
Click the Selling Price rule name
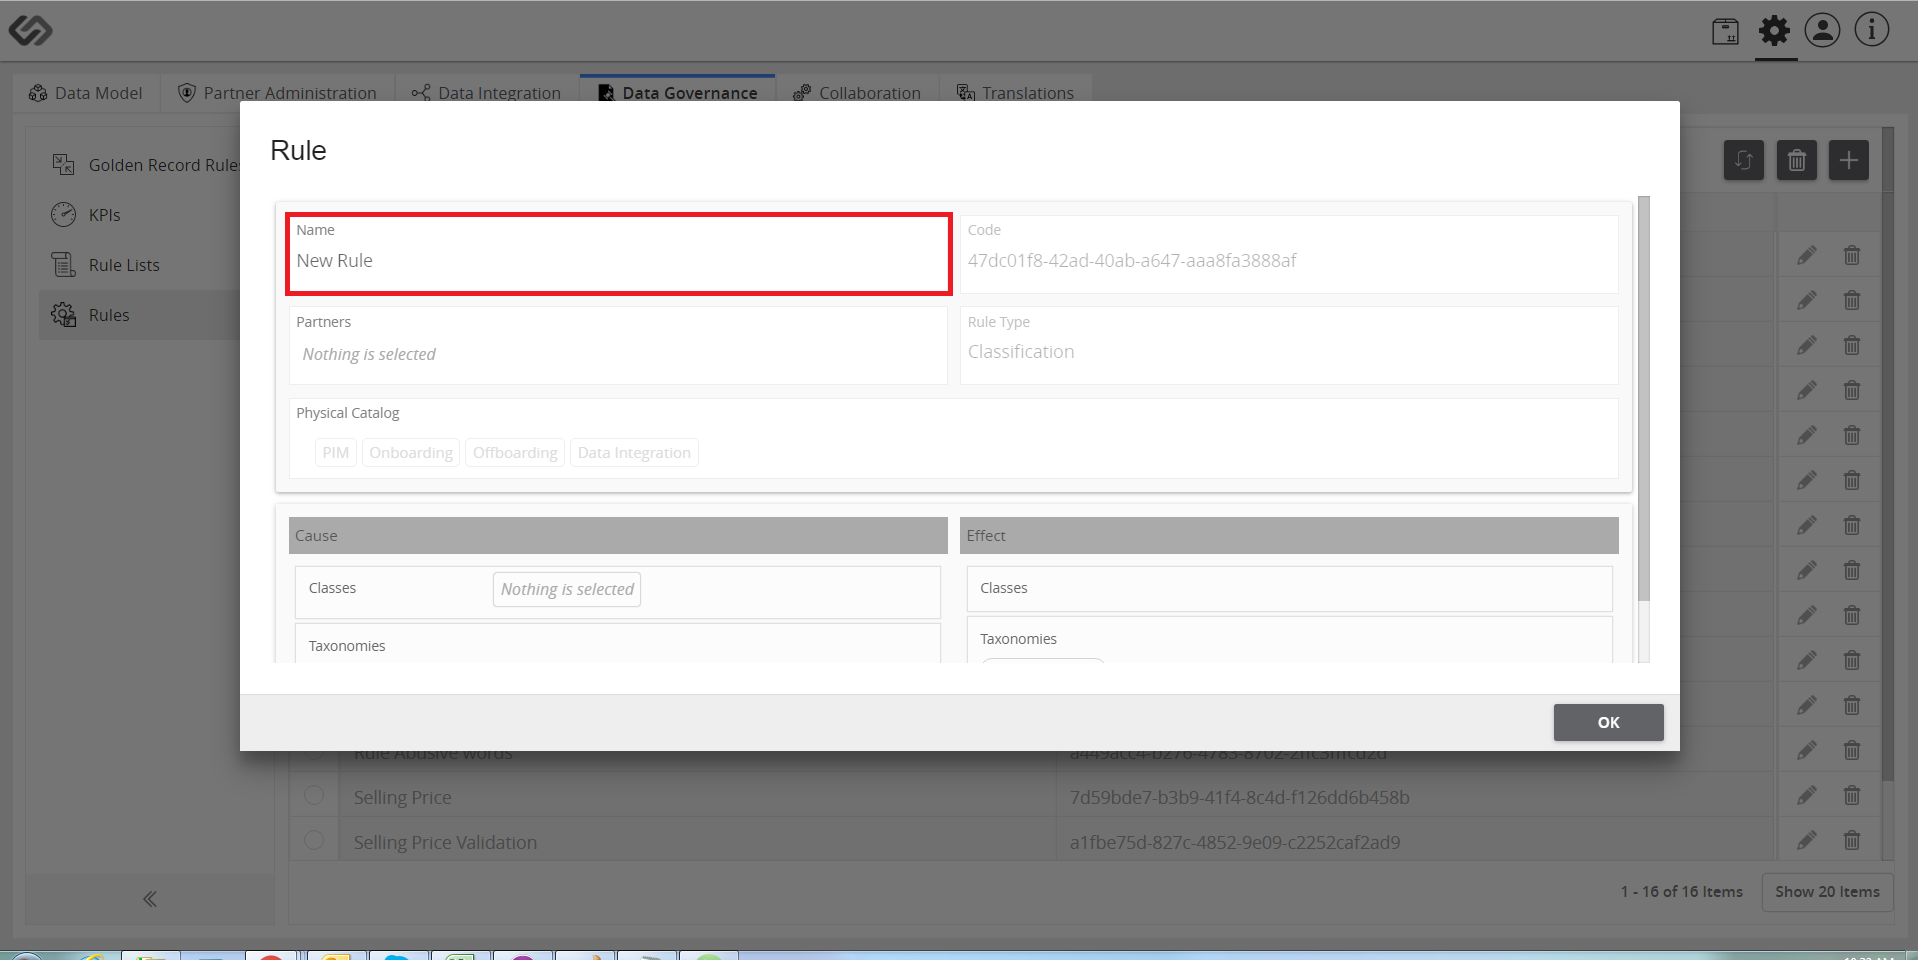[402, 797]
